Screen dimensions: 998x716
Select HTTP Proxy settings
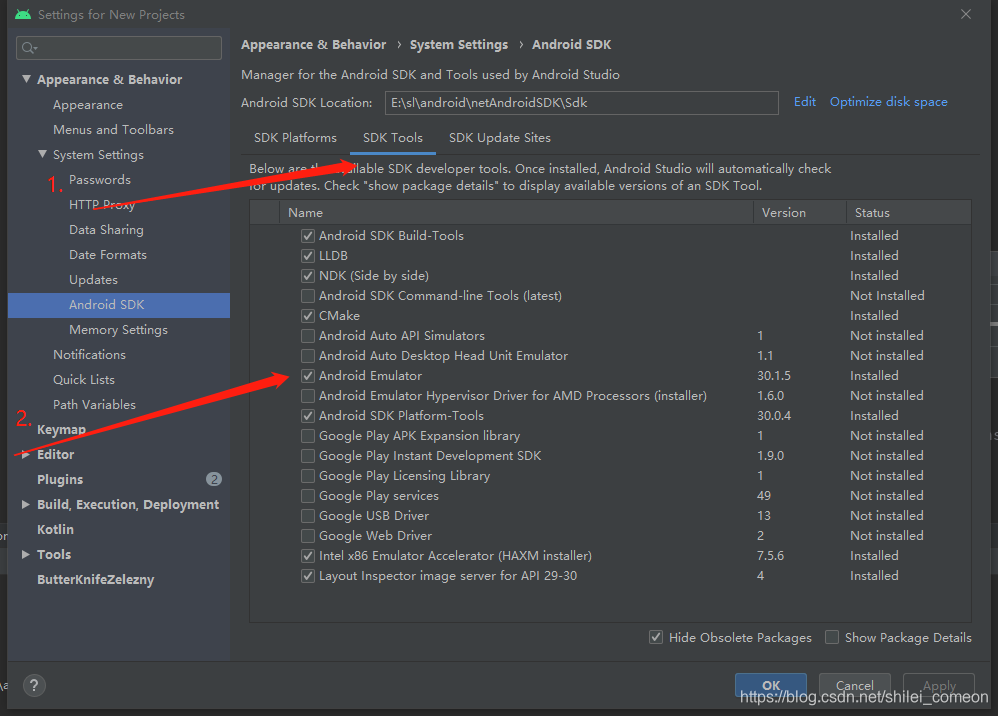click(x=102, y=205)
